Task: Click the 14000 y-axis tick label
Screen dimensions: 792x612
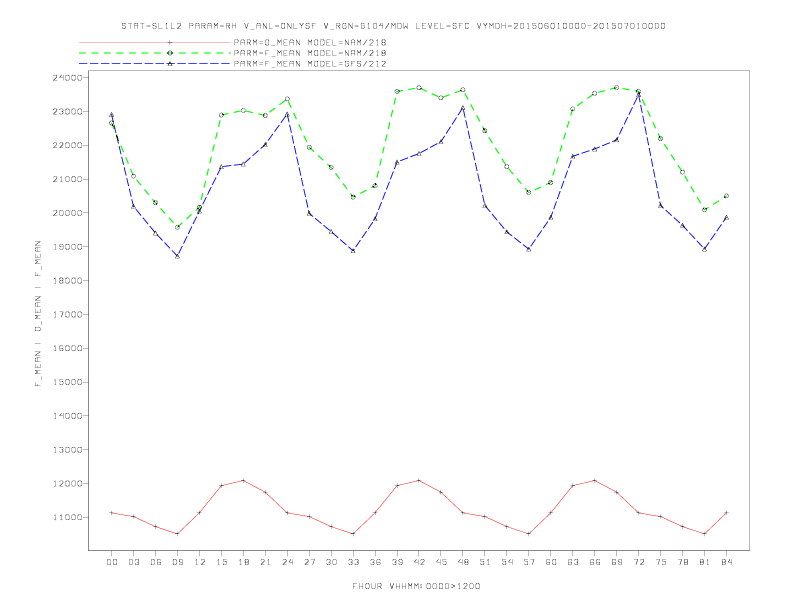Action: tap(67, 416)
